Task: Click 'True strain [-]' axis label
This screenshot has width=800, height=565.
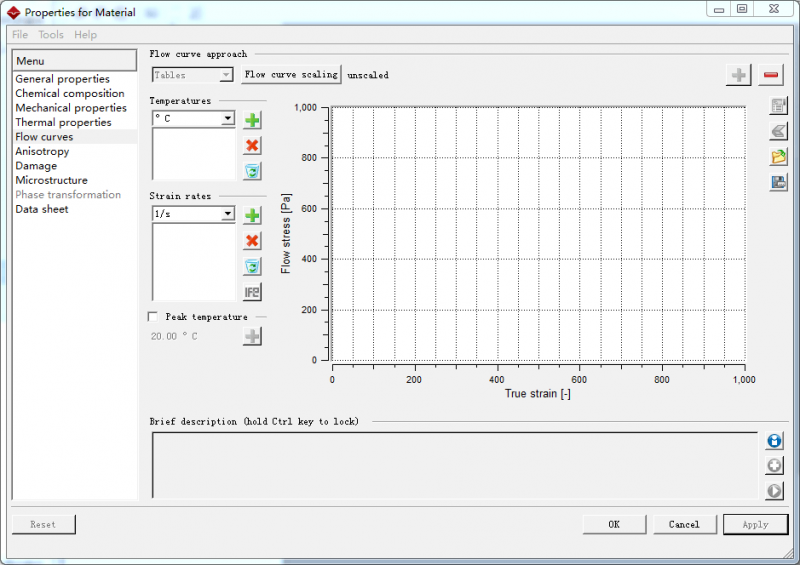Action: pyautogui.click(x=538, y=394)
